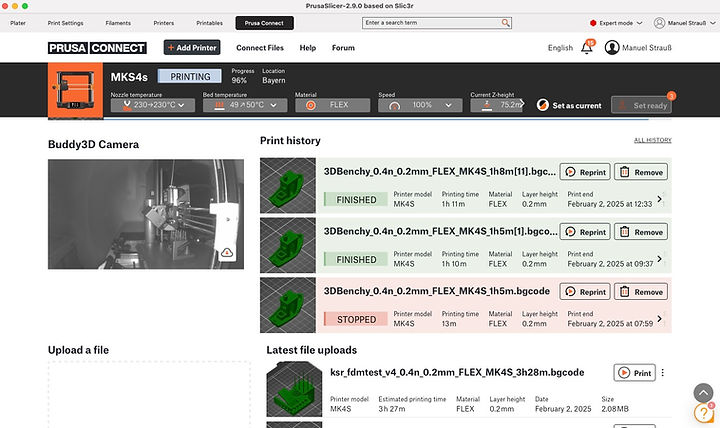Remove the 1h8m[11] Benchy job
The height and width of the screenshot is (428, 720).
pyautogui.click(x=641, y=172)
